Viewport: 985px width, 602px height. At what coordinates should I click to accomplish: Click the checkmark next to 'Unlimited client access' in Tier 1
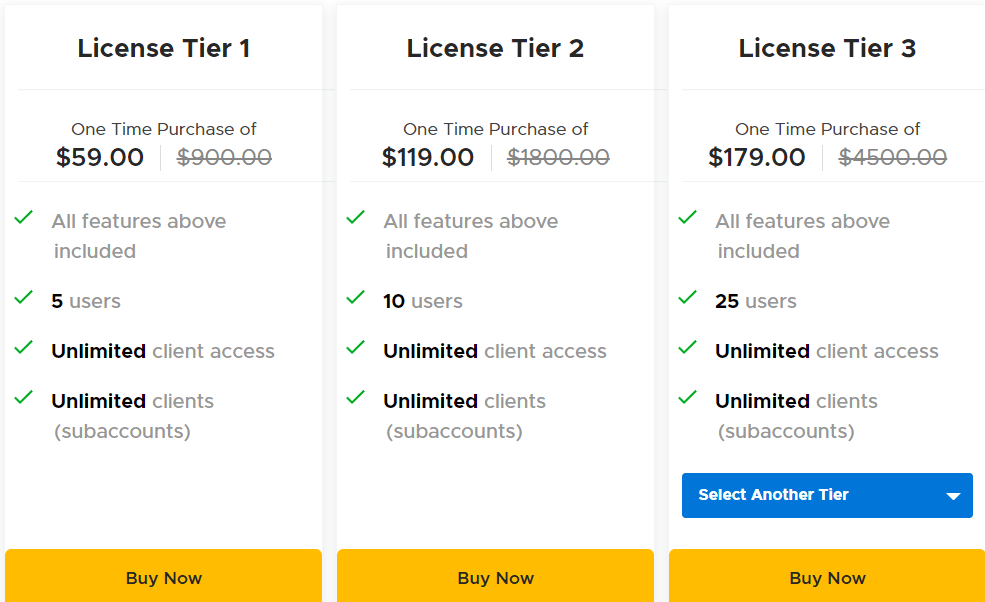[23, 351]
